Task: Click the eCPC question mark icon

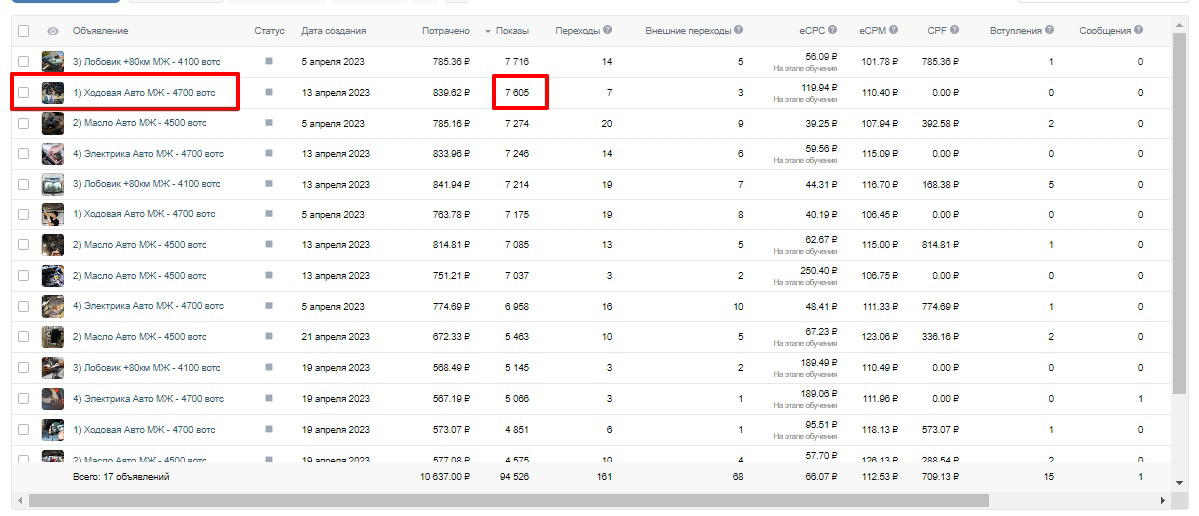Action: [833, 31]
